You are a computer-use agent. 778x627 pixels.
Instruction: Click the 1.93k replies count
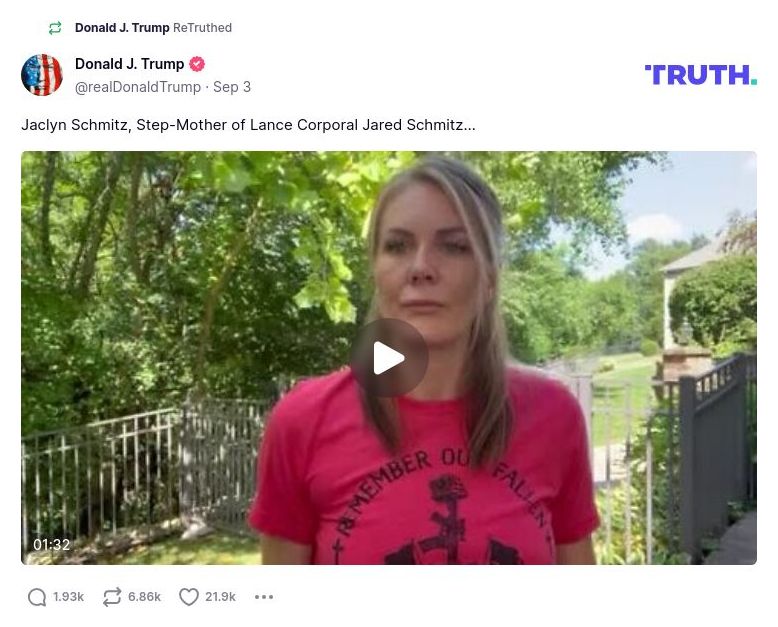coord(68,597)
